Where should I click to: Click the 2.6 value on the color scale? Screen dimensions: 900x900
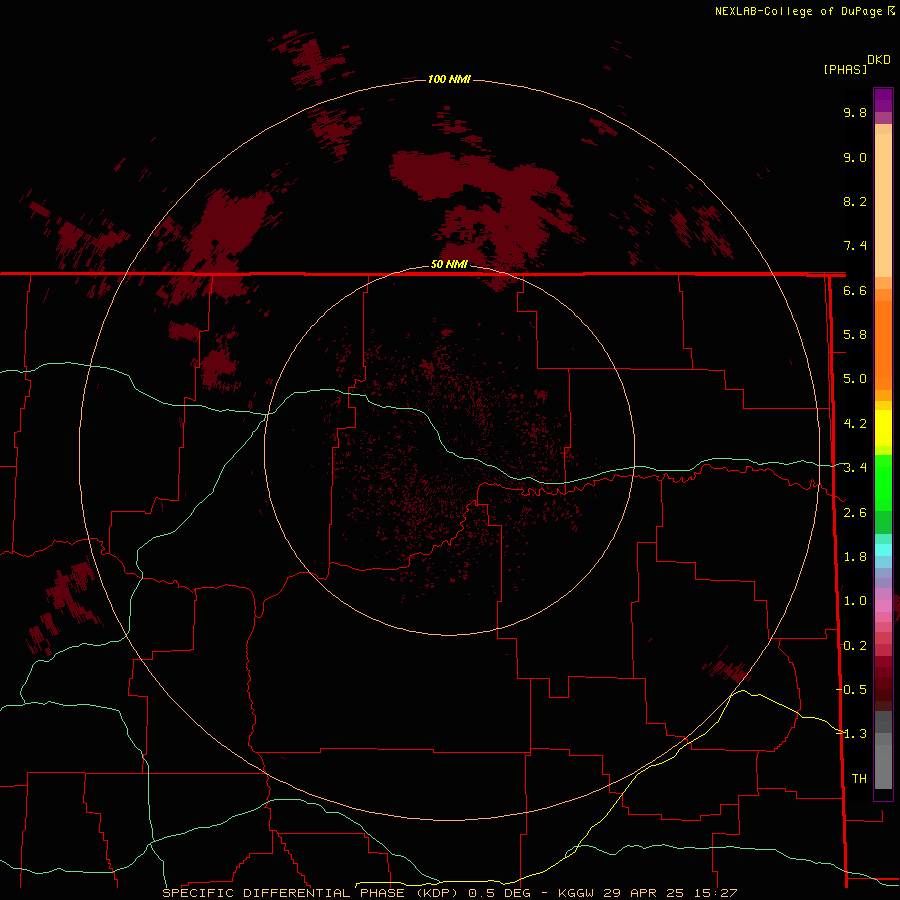[x=855, y=513]
